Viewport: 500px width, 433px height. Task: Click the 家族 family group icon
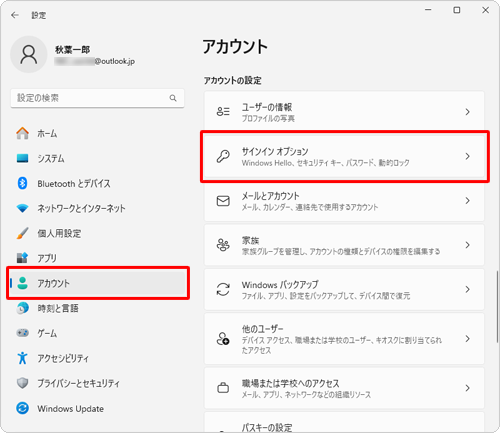223,245
